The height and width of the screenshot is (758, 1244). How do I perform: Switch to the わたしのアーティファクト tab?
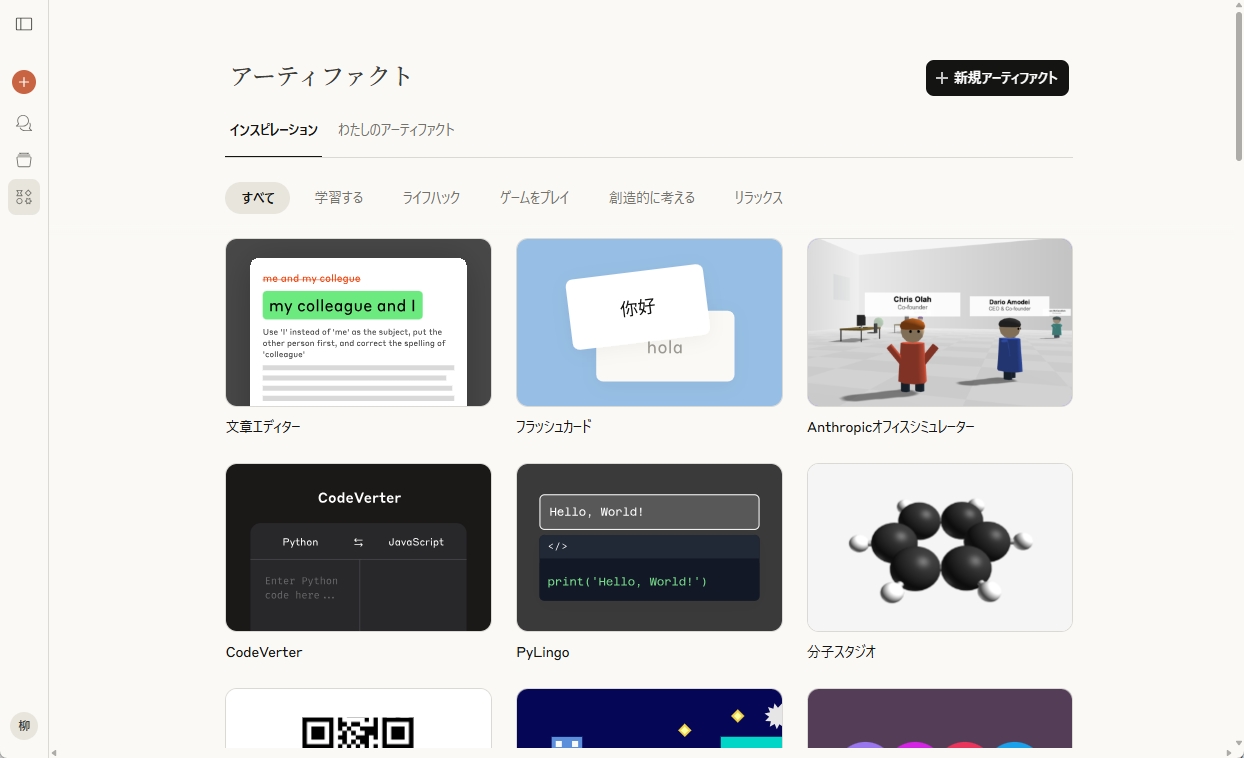[x=396, y=130]
